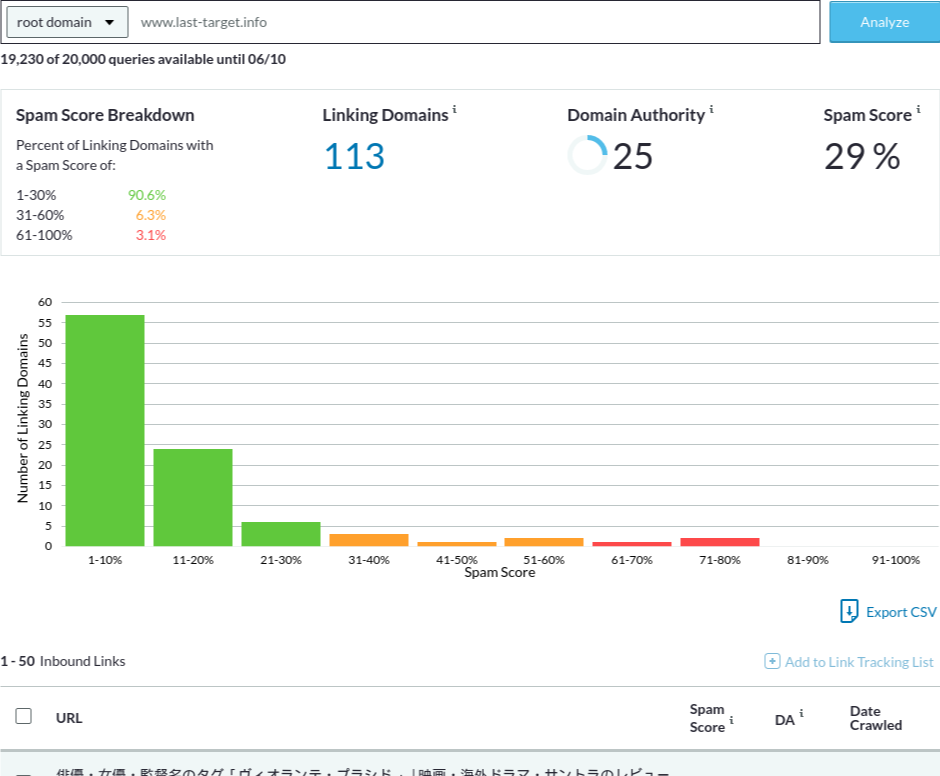Image resolution: width=940 pixels, height=776 pixels.
Task: Select the orange 31-40% spam score bar
Action: [x=369, y=540]
